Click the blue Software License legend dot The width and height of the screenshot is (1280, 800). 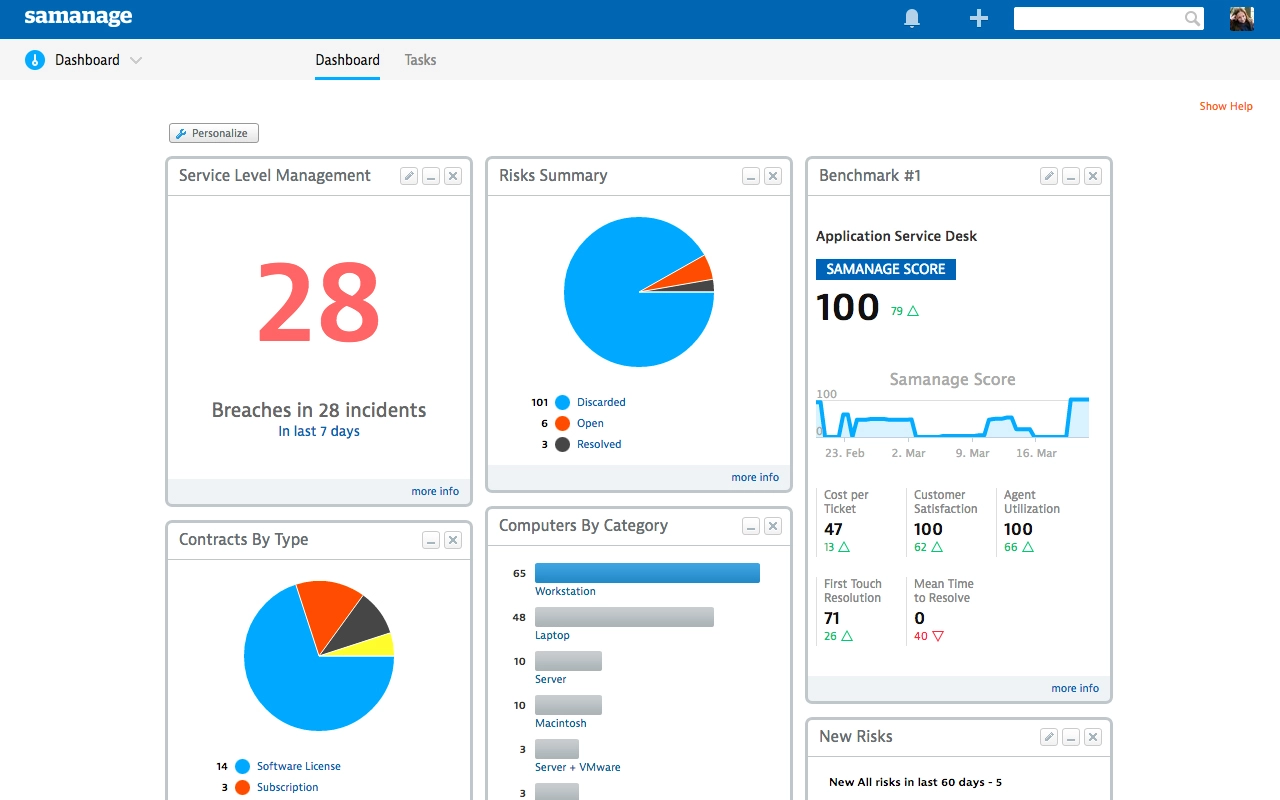coord(242,766)
